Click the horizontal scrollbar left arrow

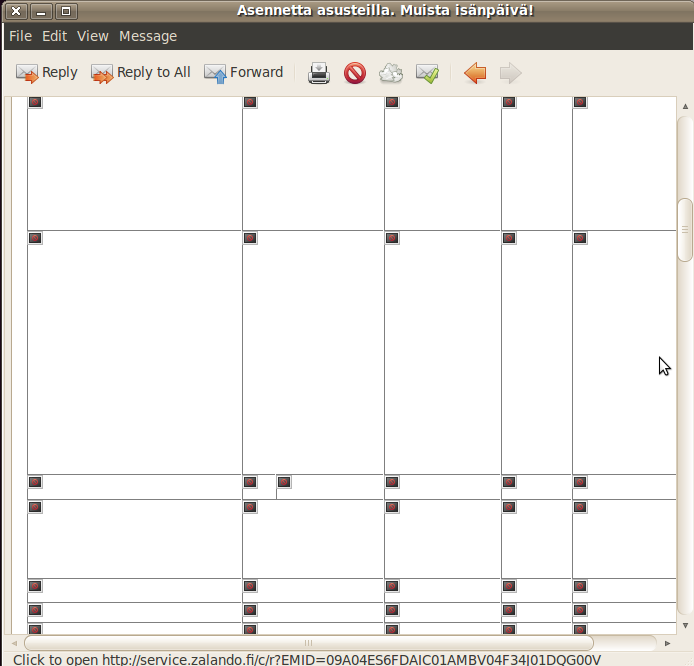pyautogui.click(x=14, y=643)
